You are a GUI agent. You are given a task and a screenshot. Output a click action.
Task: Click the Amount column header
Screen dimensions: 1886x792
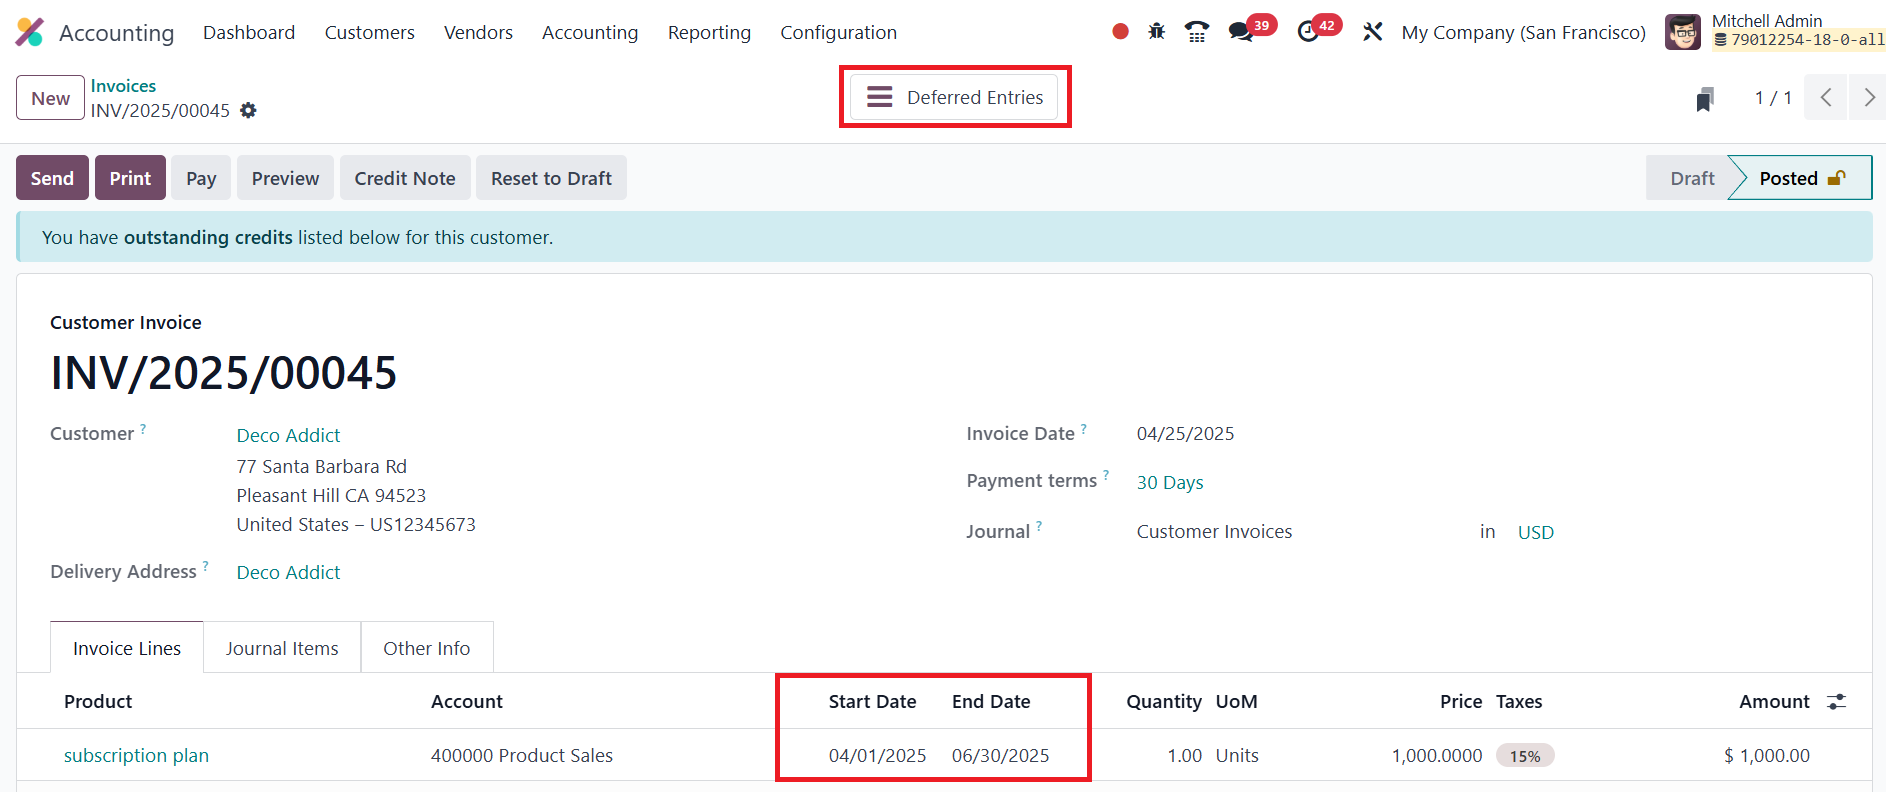click(x=1774, y=701)
